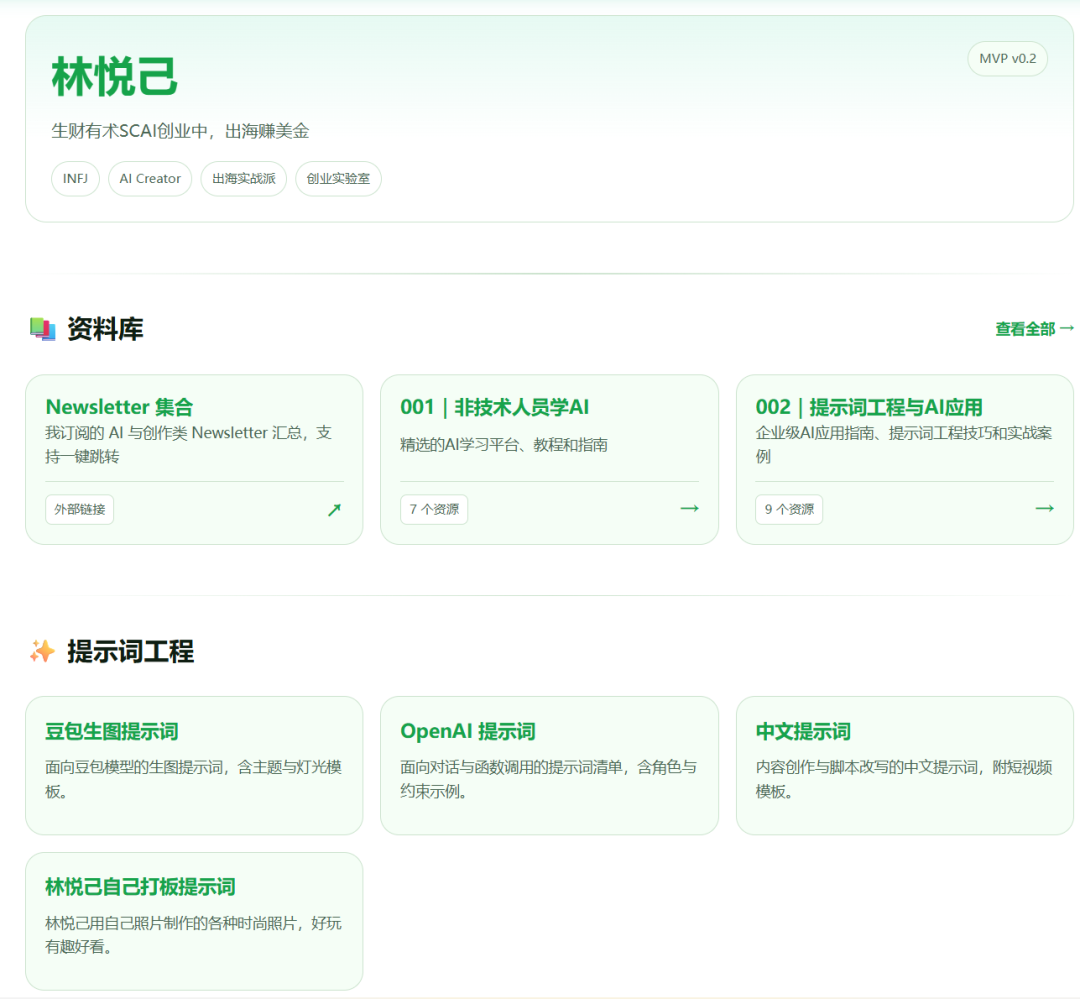This screenshot has width=1080, height=999.
Task: Click the sparkles icon beside 提示词工程 heading
Action: 42,651
